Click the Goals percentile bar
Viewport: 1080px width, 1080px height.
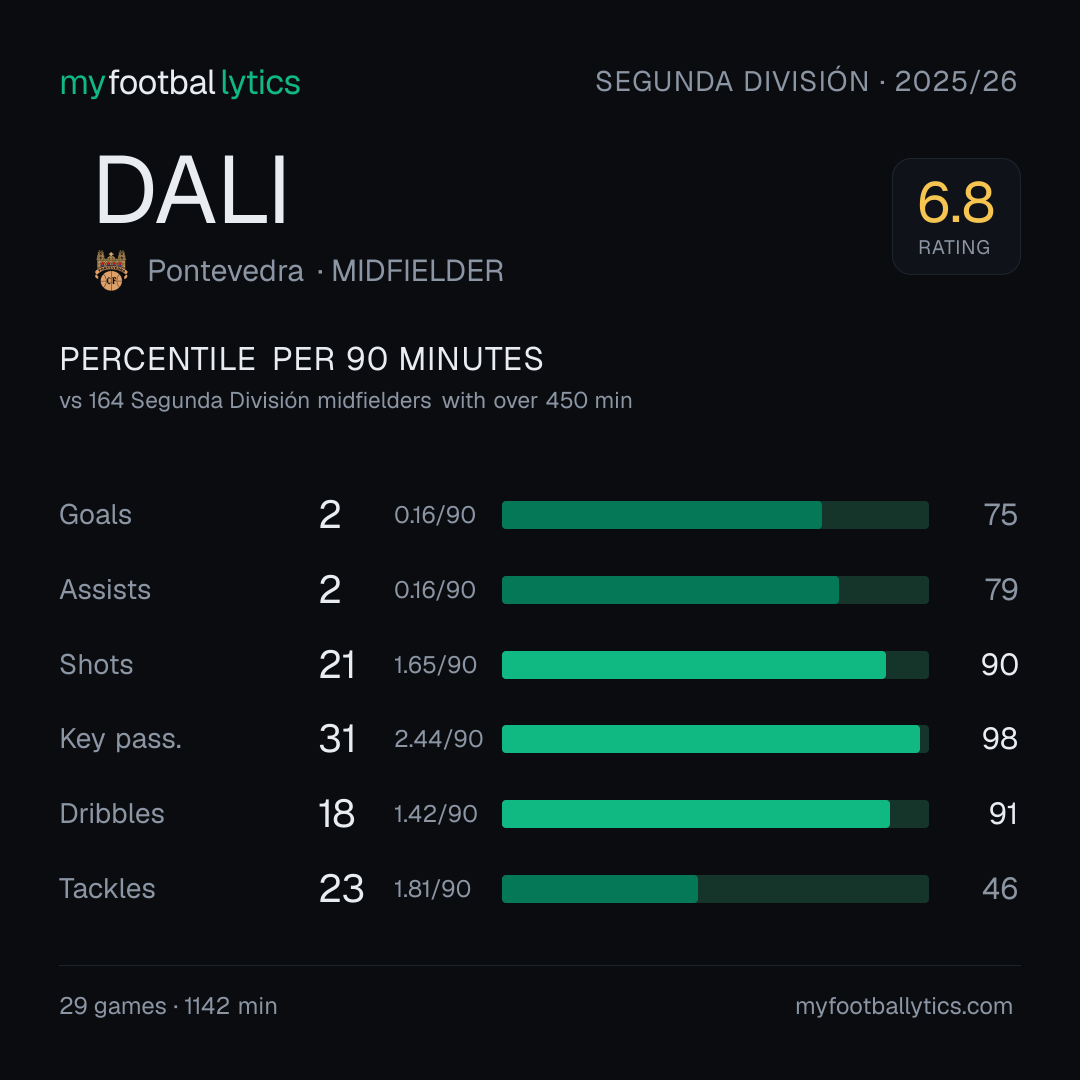point(715,515)
